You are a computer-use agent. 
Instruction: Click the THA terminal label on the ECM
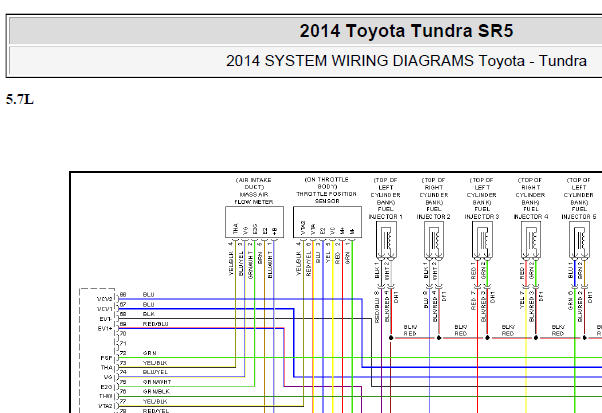click(106, 368)
